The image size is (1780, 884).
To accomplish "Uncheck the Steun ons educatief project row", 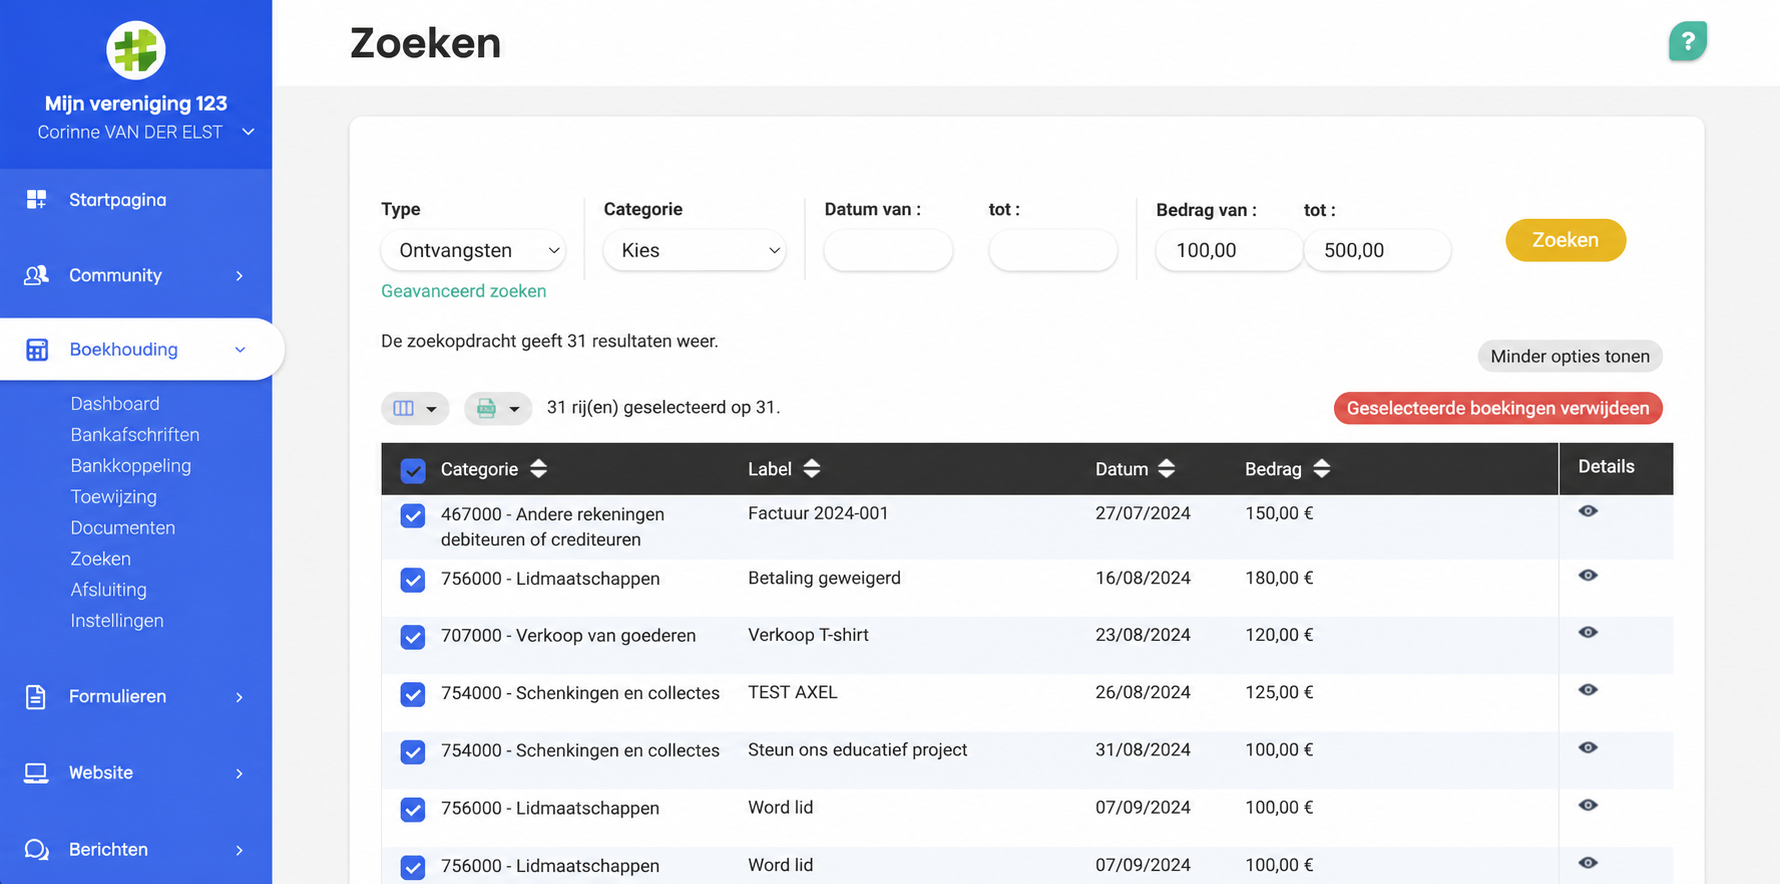I will 413,752.
